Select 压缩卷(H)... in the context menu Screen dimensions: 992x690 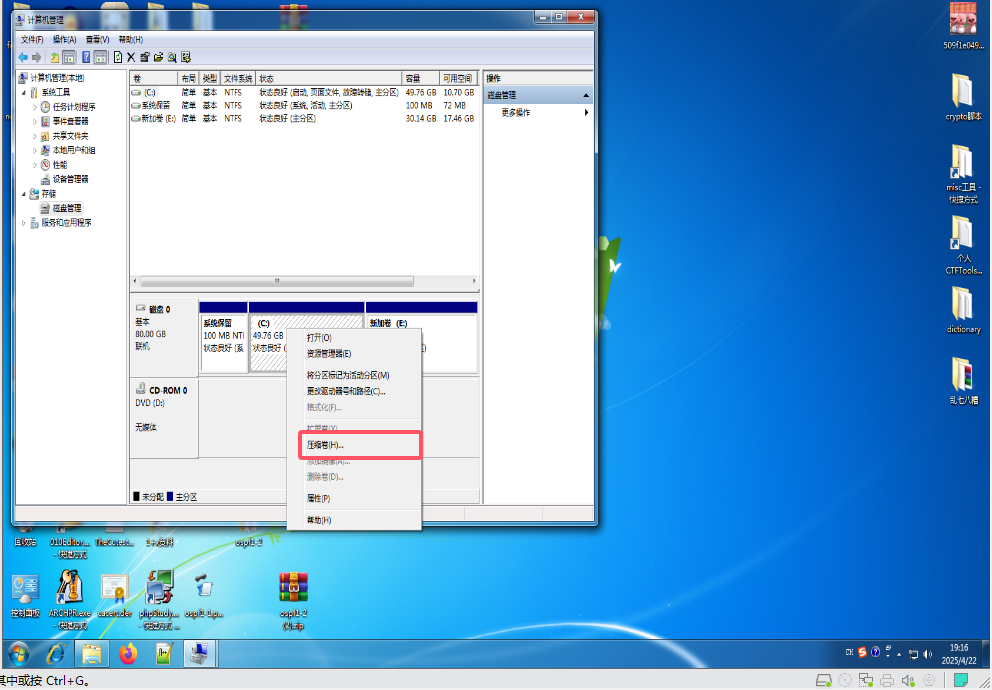coord(325,445)
